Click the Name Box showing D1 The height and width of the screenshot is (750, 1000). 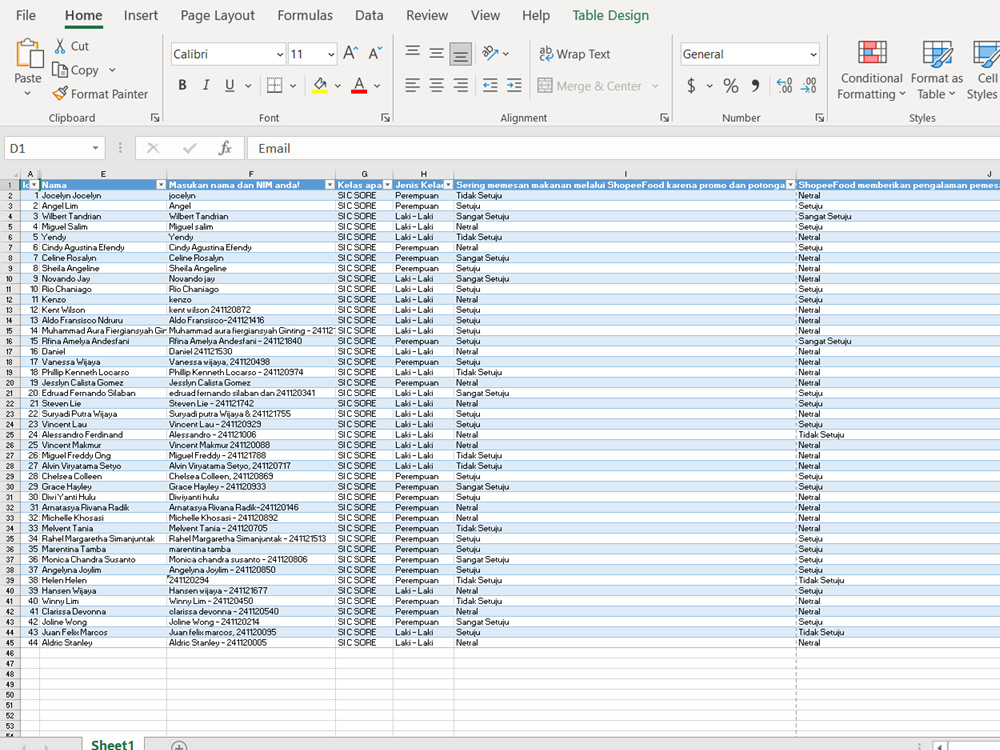coord(47,149)
